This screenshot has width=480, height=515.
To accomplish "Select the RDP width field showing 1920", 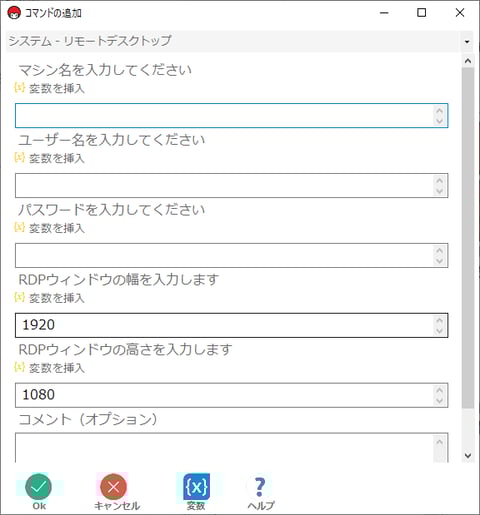I will point(231,325).
